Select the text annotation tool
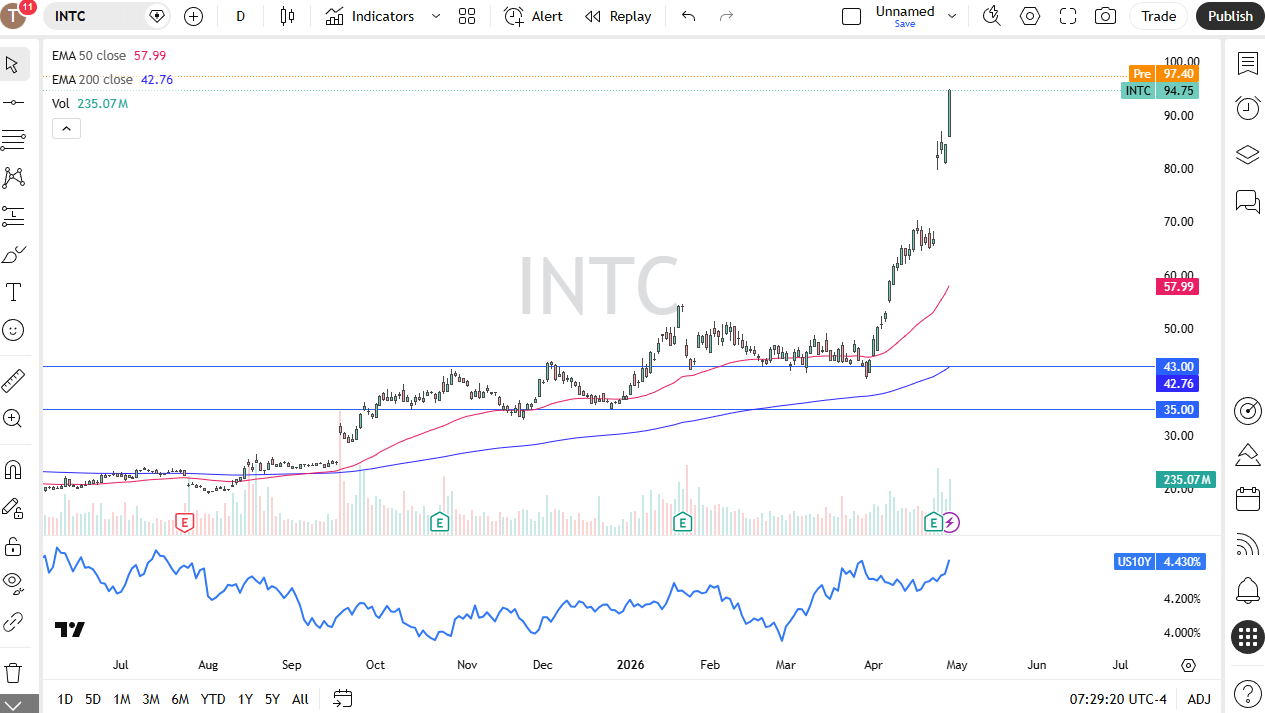The width and height of the screenshot is (1265, 713). 13,292
